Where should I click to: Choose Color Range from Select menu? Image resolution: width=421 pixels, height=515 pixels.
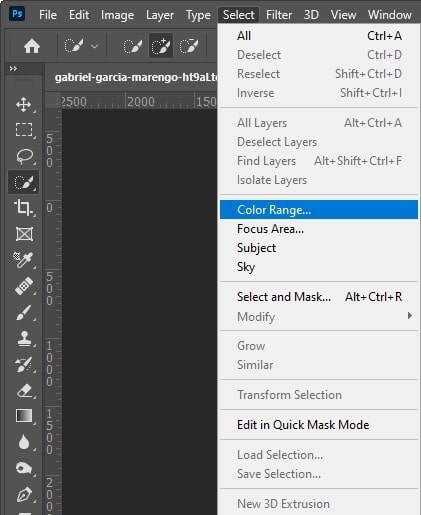tap(319, 210)
